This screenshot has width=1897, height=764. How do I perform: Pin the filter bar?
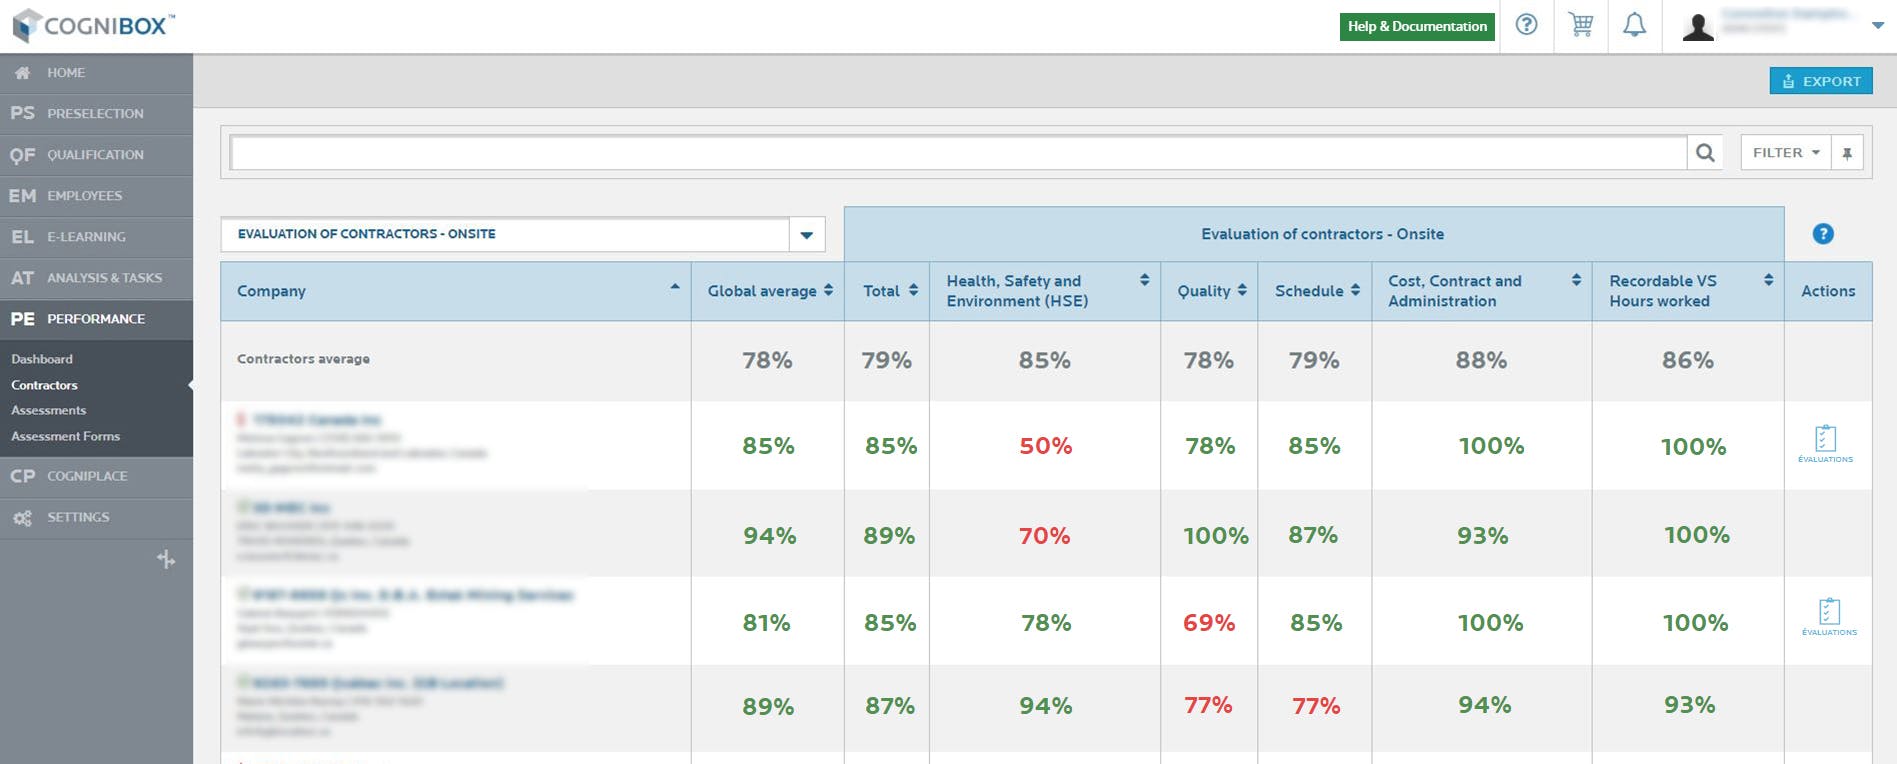point(1847,153)
